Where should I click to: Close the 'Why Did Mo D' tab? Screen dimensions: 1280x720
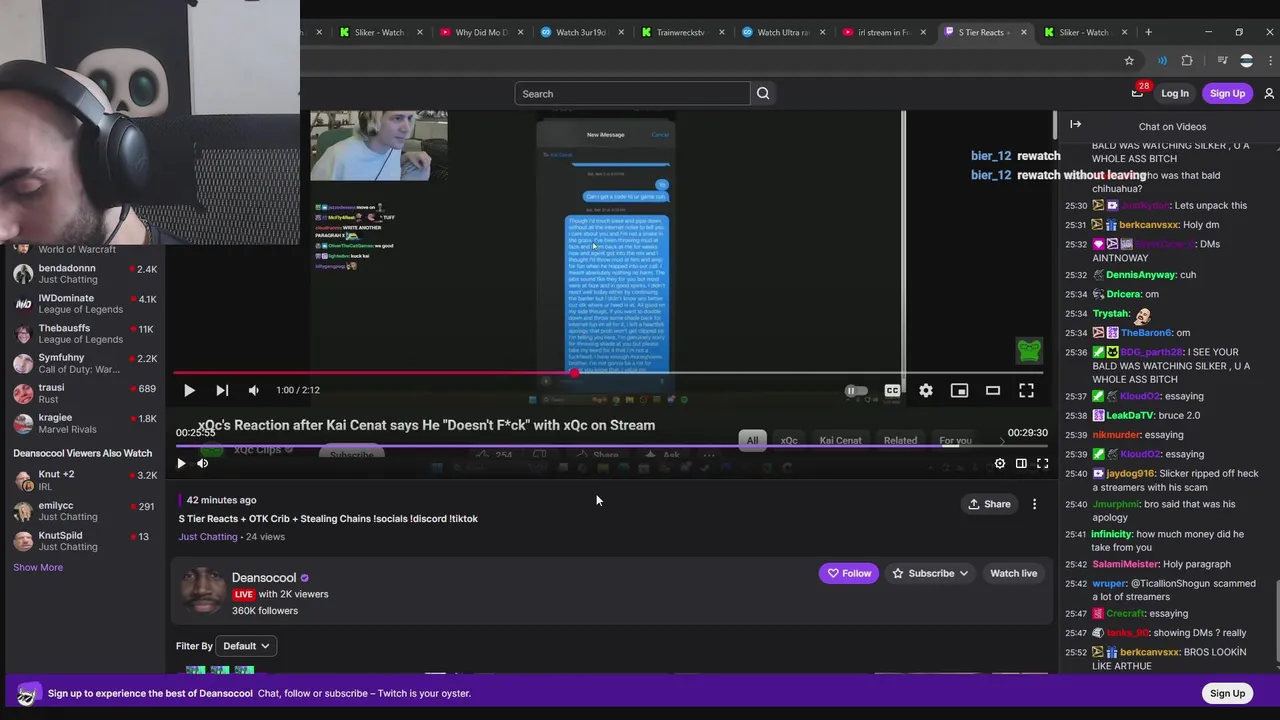point(521,32)
